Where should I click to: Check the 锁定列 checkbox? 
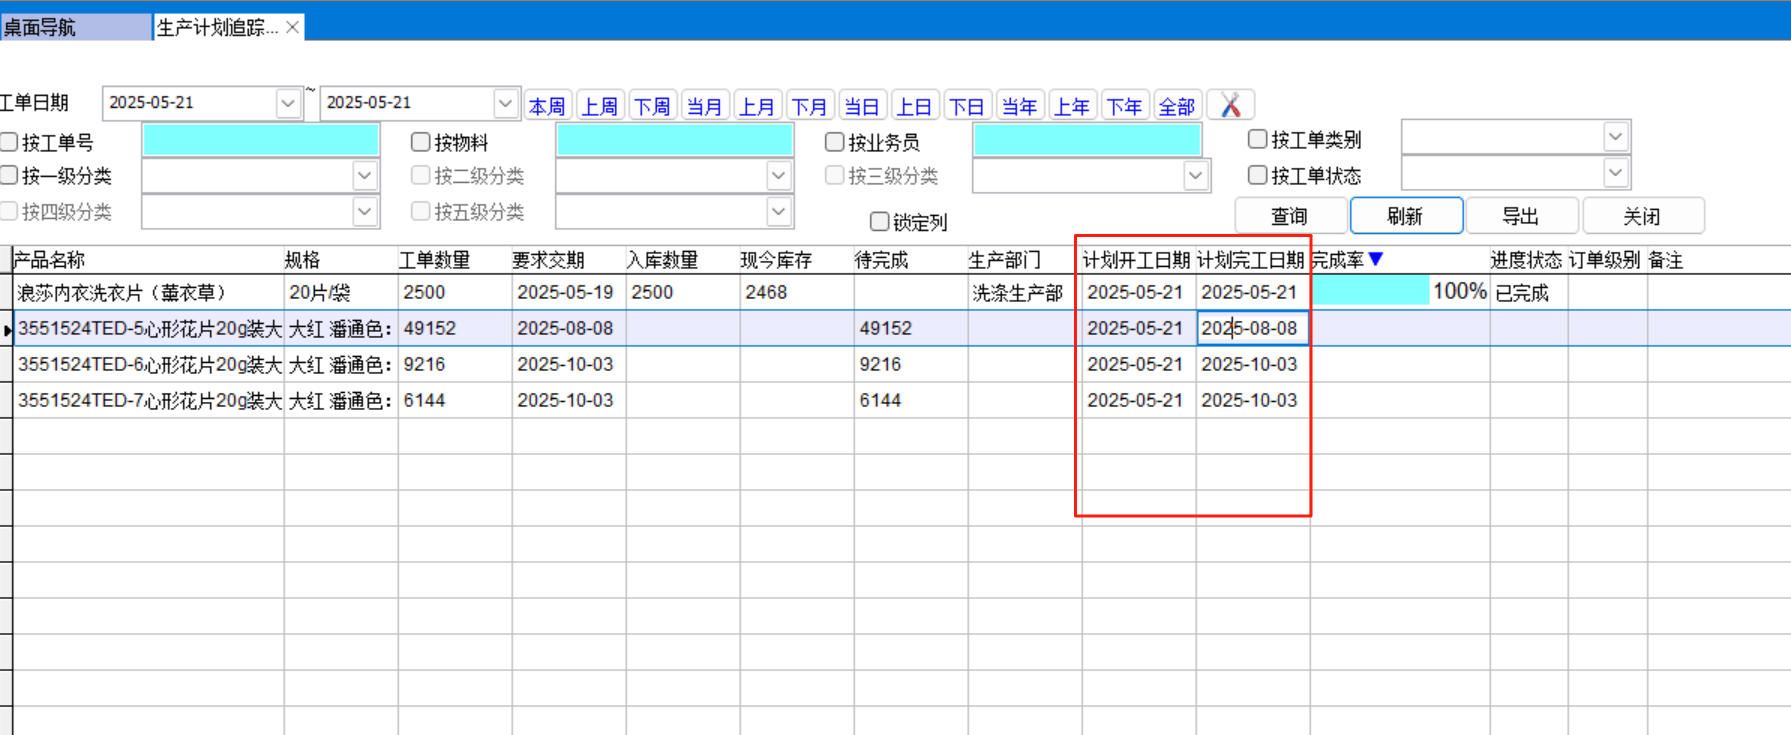point(880,221)
